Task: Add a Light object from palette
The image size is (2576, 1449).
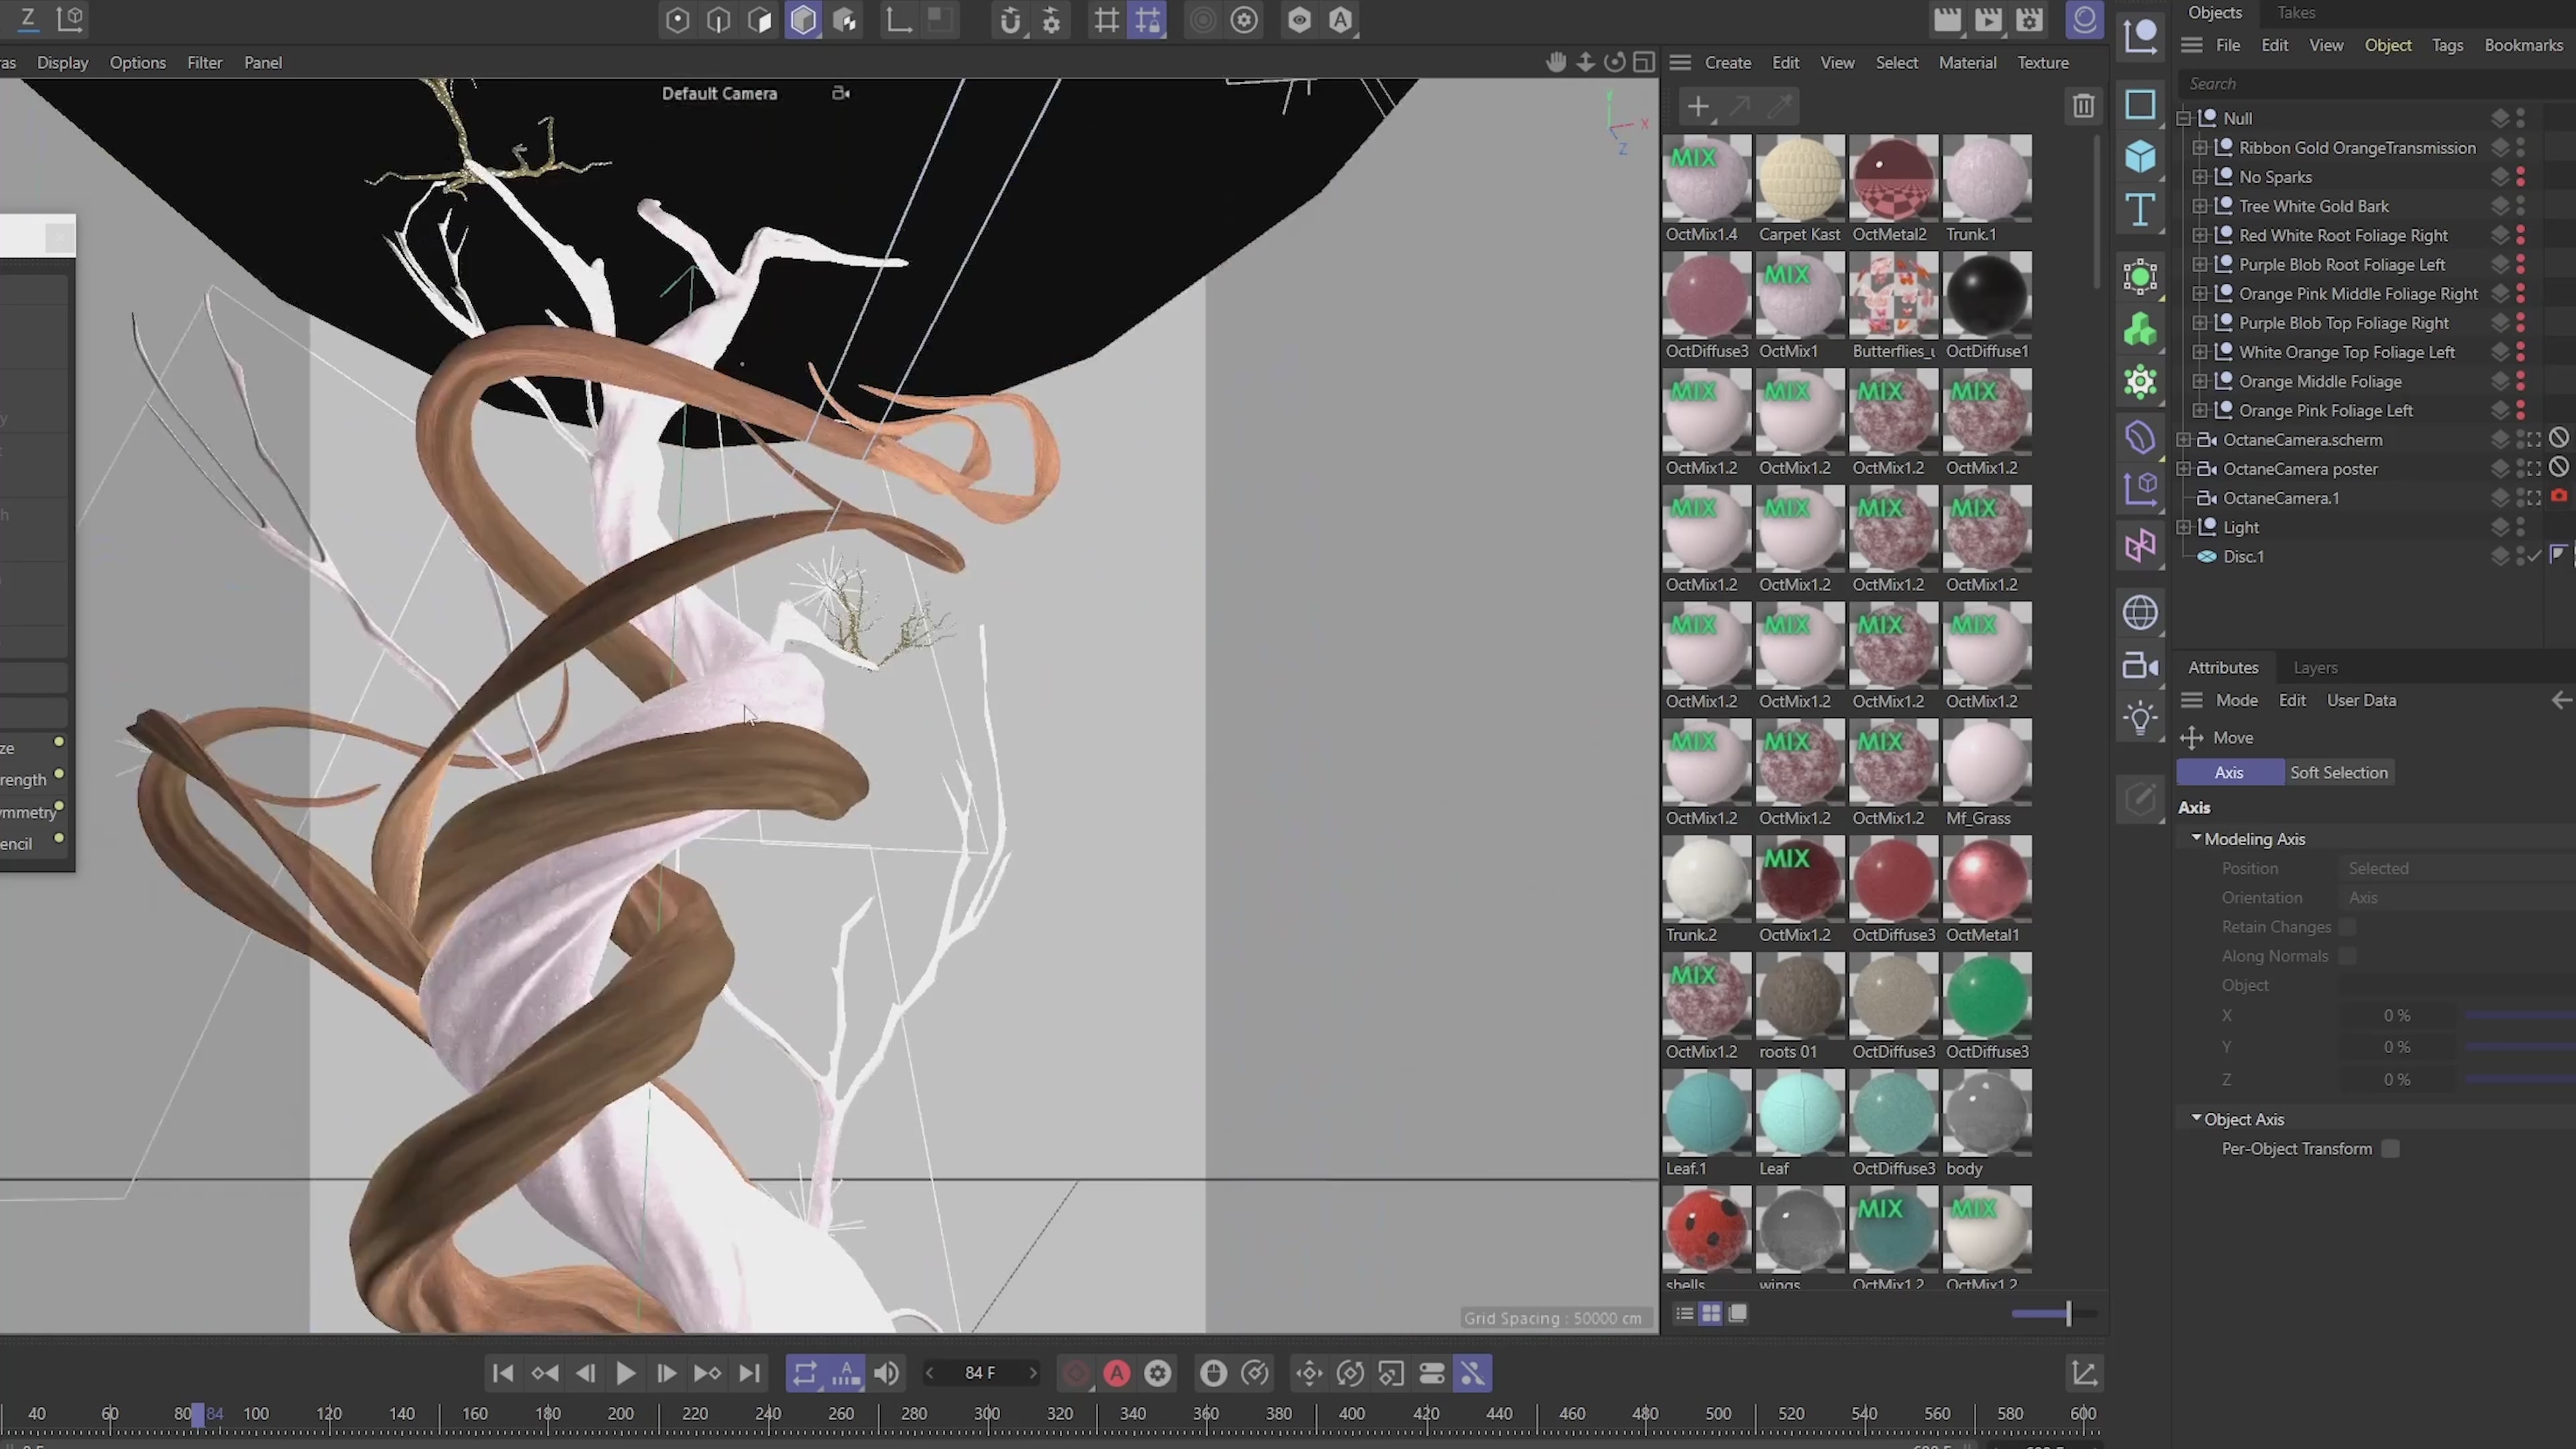Action: [2140, 718]
